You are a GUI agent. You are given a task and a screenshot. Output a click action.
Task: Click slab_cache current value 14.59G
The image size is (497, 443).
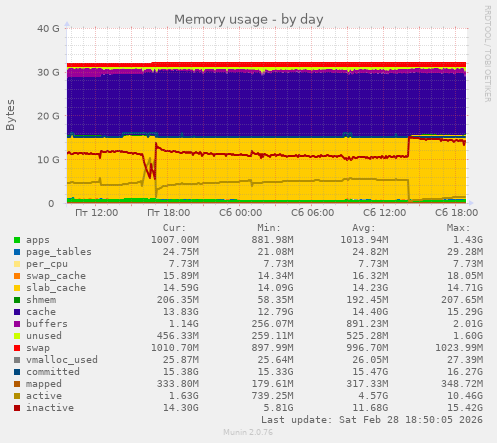tap(181, 288)
